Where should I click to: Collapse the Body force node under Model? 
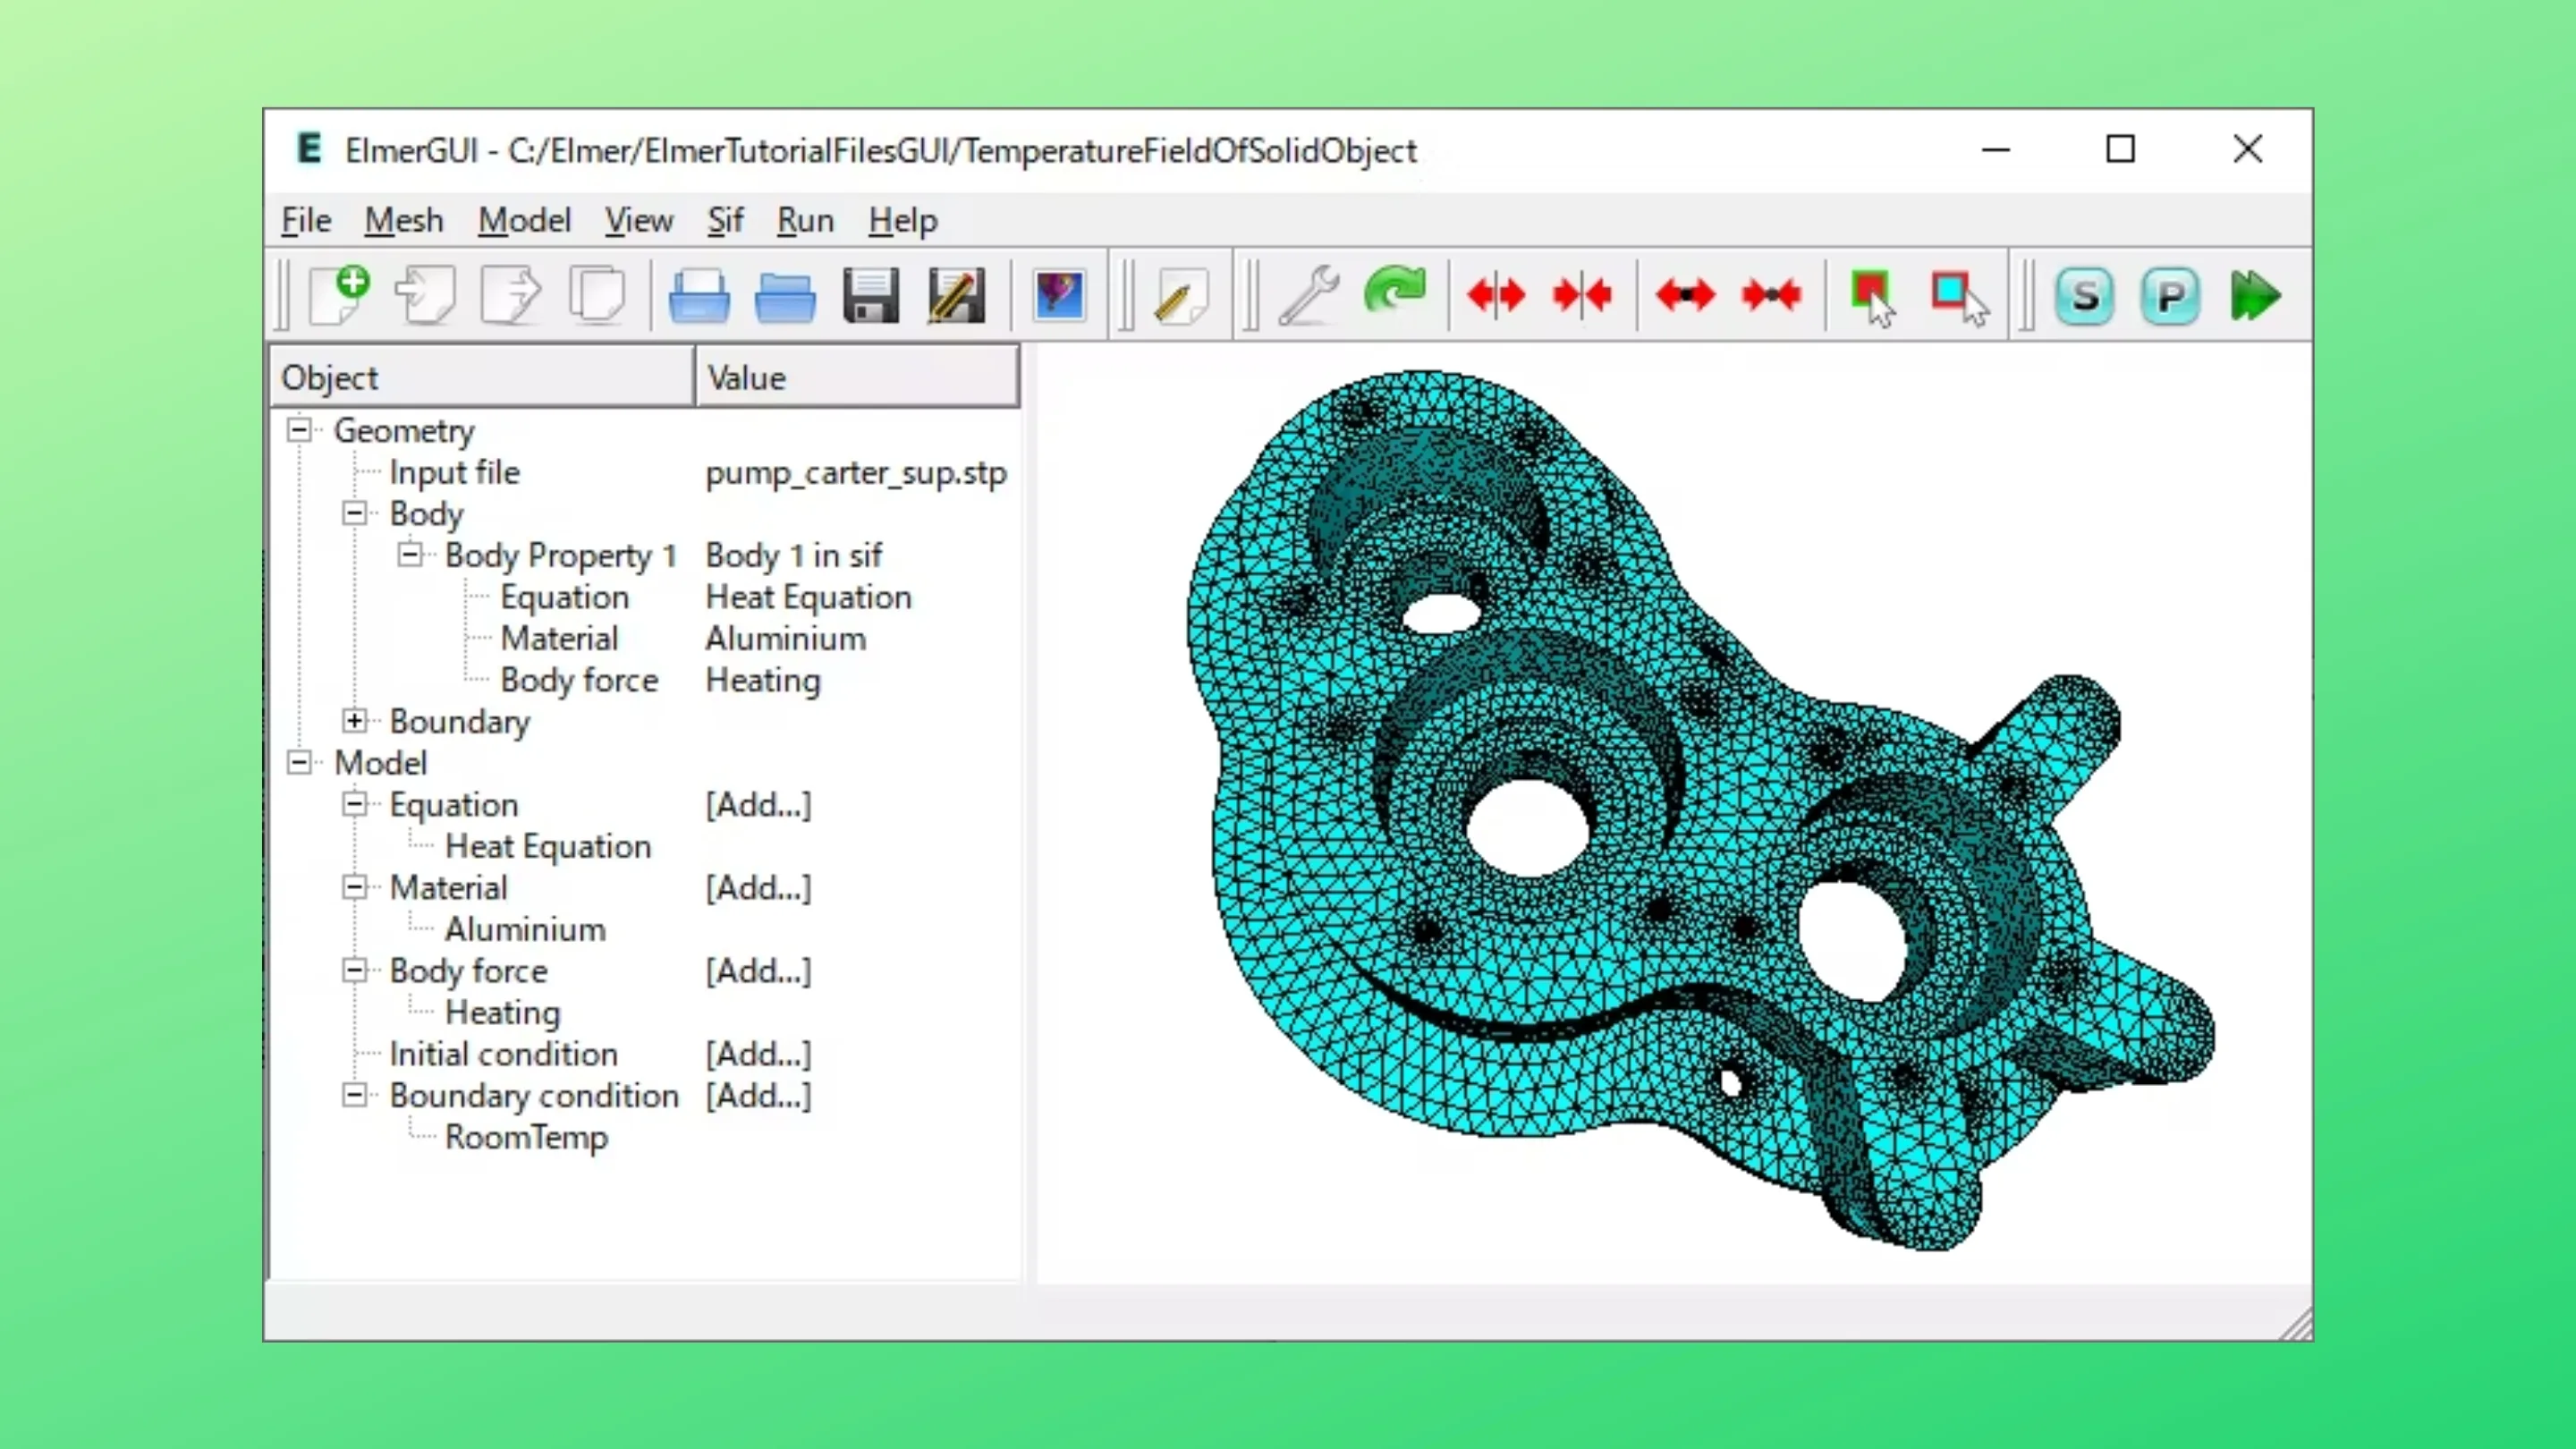(355, 970)
